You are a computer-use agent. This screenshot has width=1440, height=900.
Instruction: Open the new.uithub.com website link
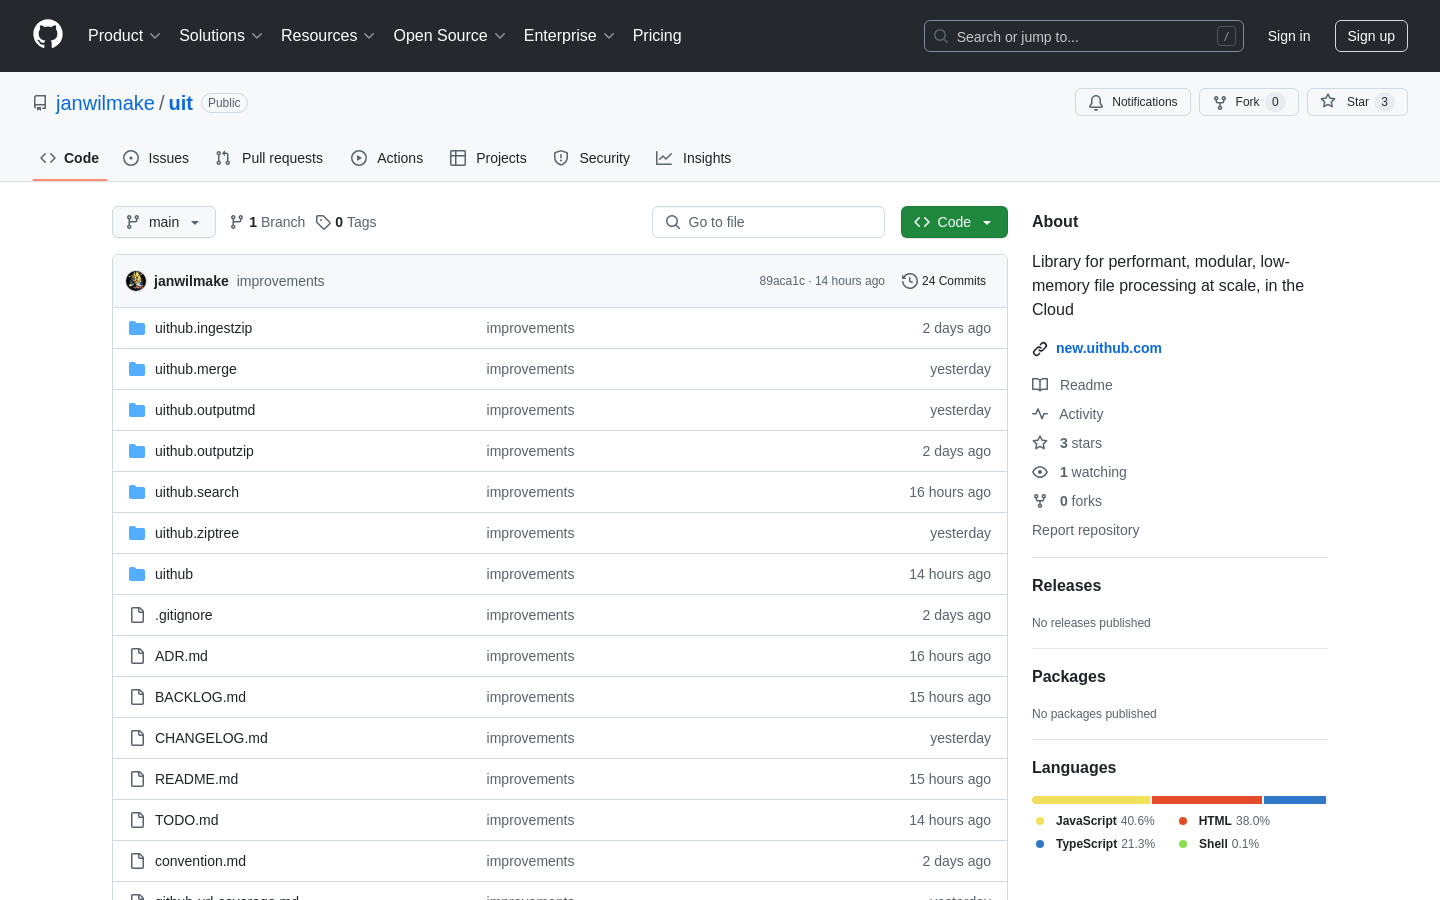[1108, 348]
